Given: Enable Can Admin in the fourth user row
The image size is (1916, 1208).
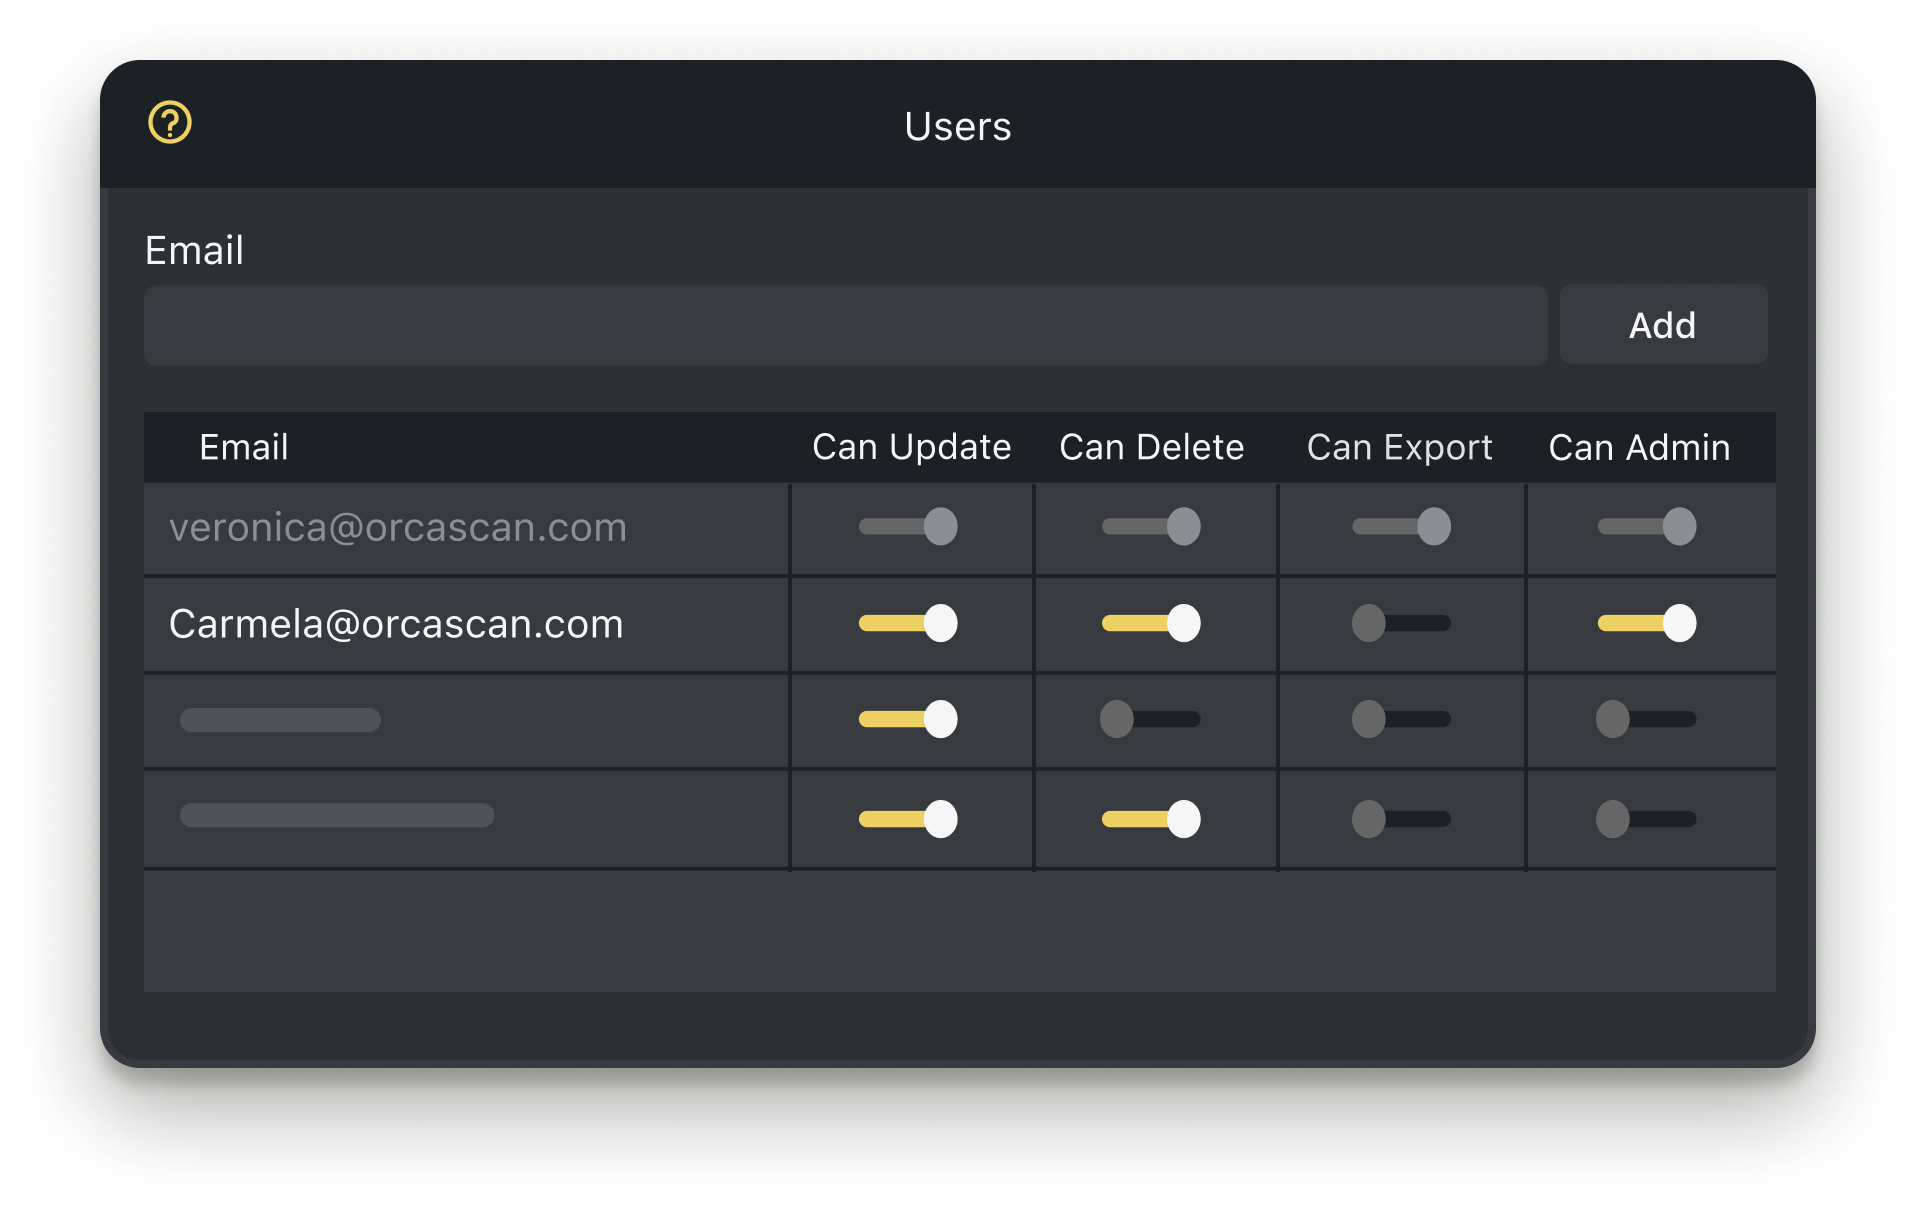Looking at the screenshot, I should pyautogui.click(x=1646, y=817).
